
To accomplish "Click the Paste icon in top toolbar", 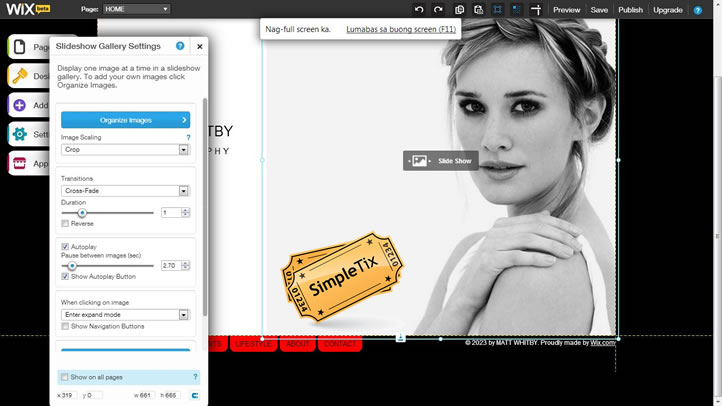I will (x=479, y=10).
